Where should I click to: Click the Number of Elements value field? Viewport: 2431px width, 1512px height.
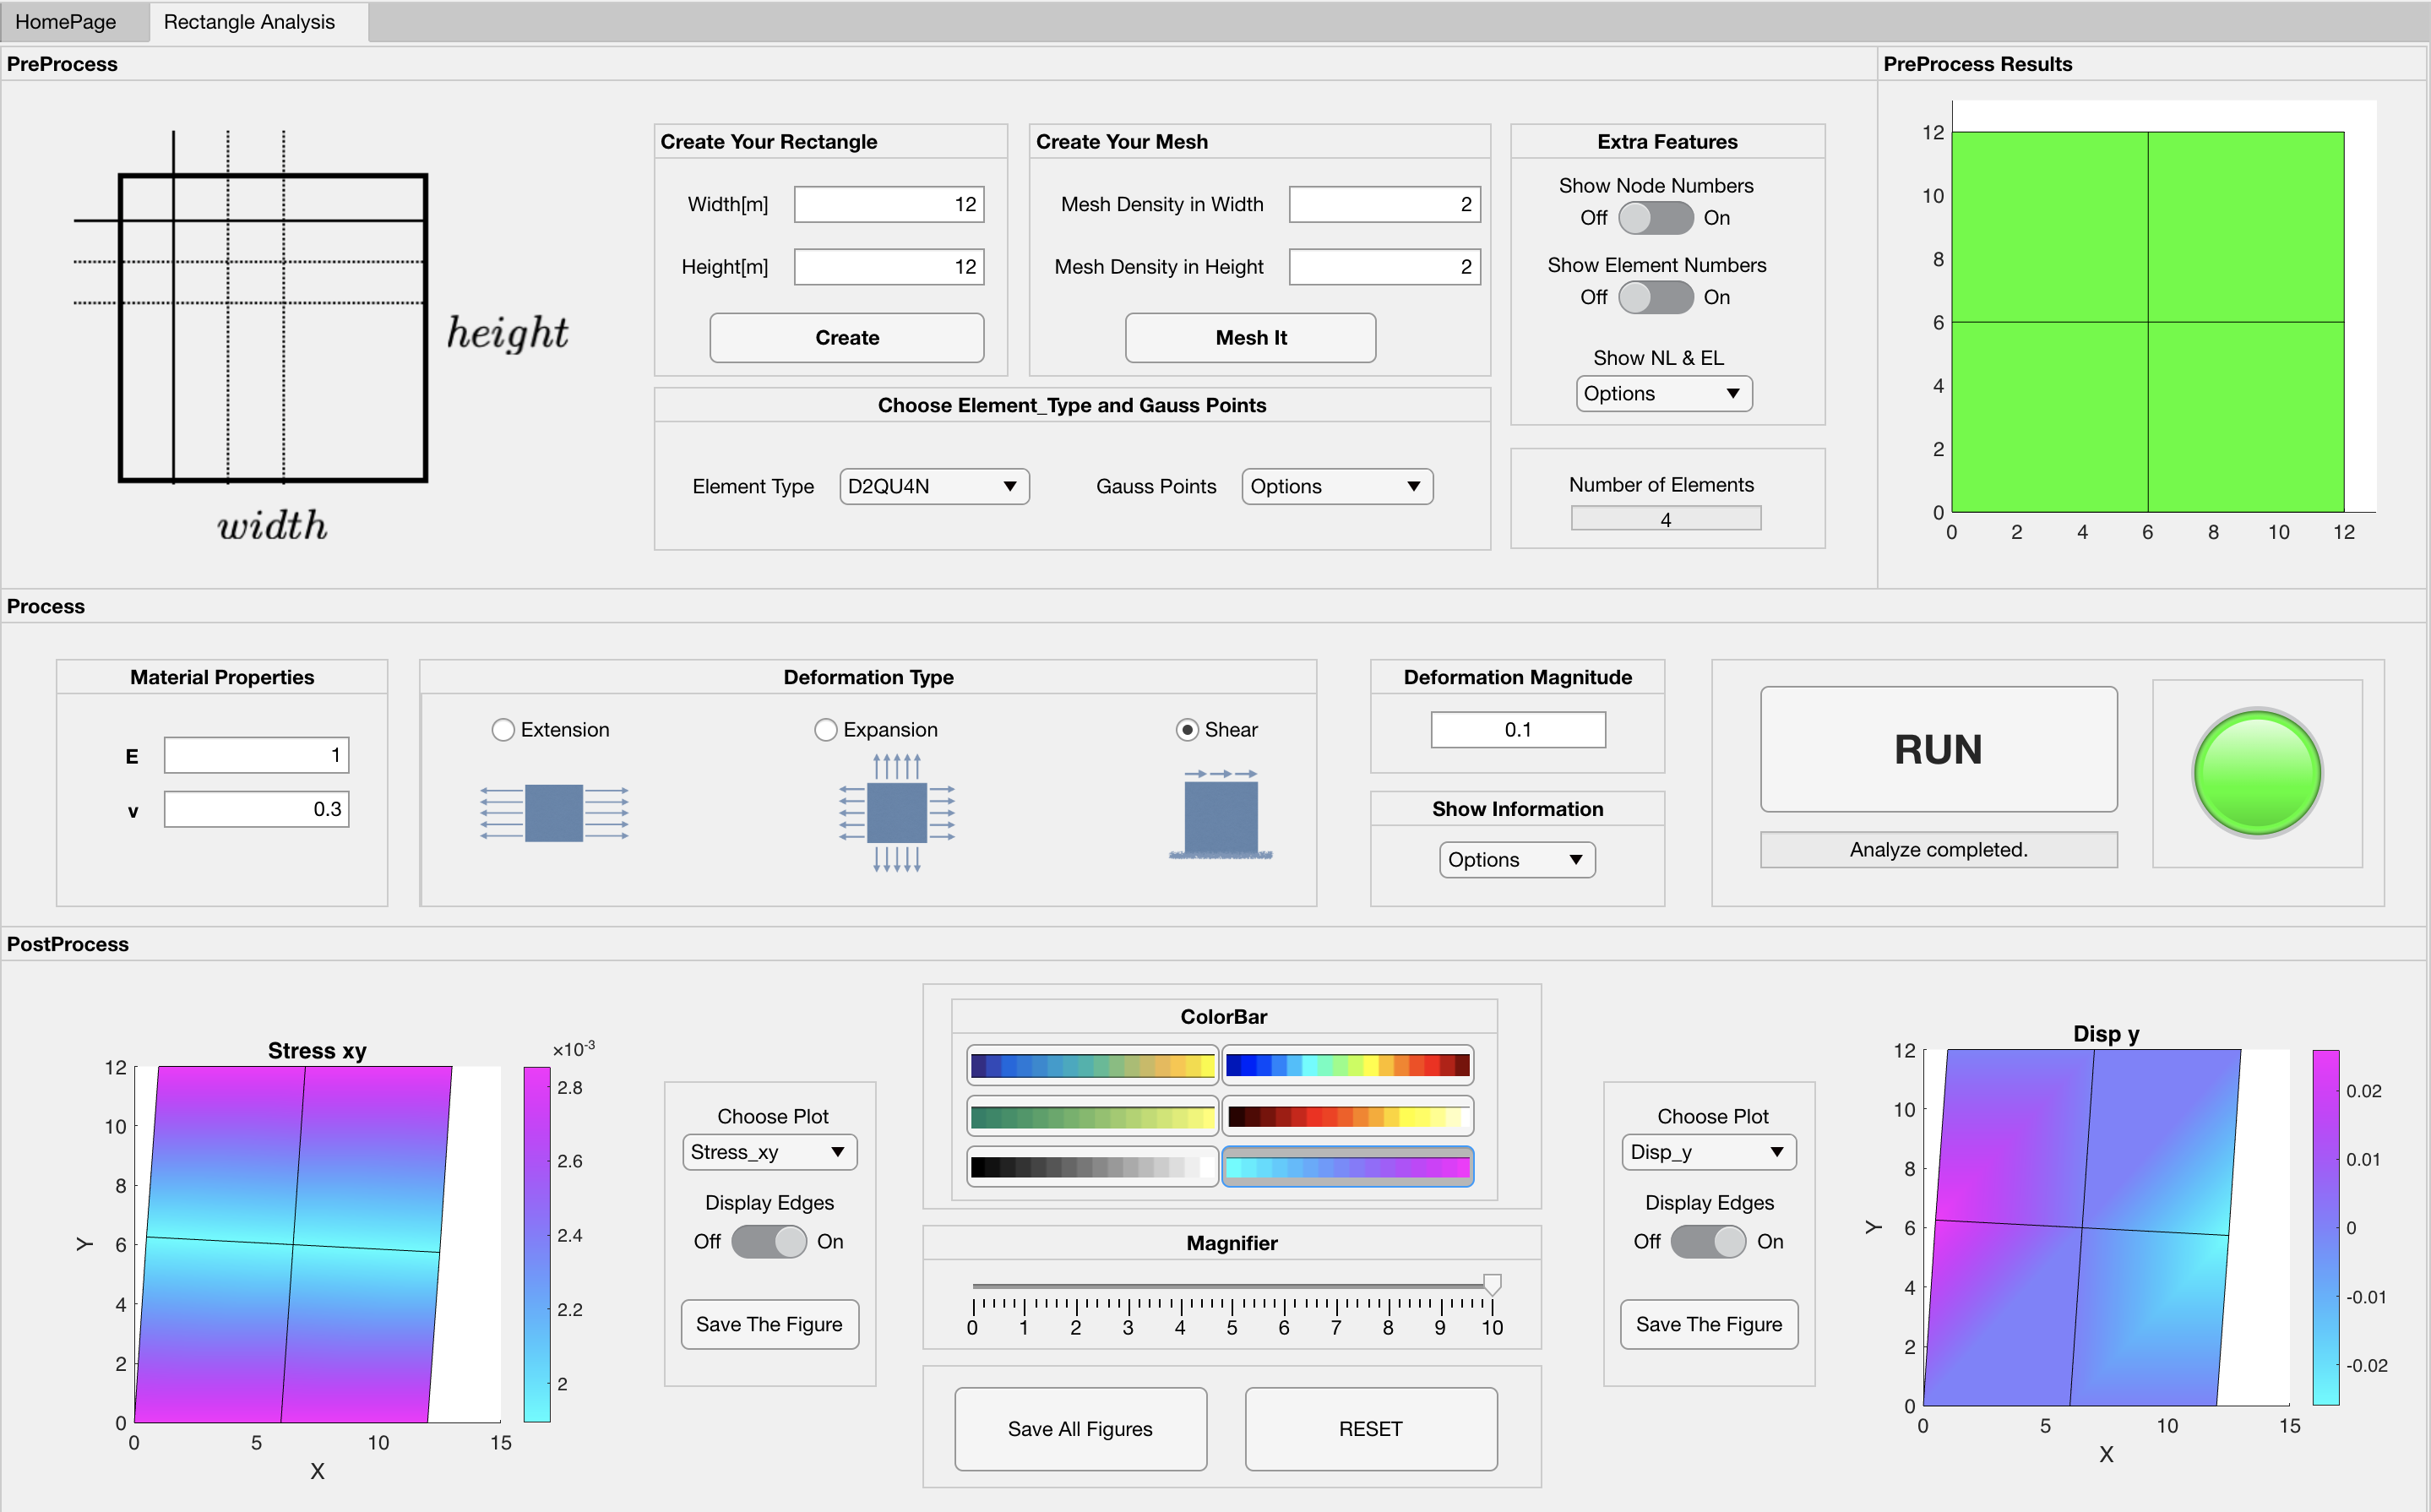point(1665,519)
